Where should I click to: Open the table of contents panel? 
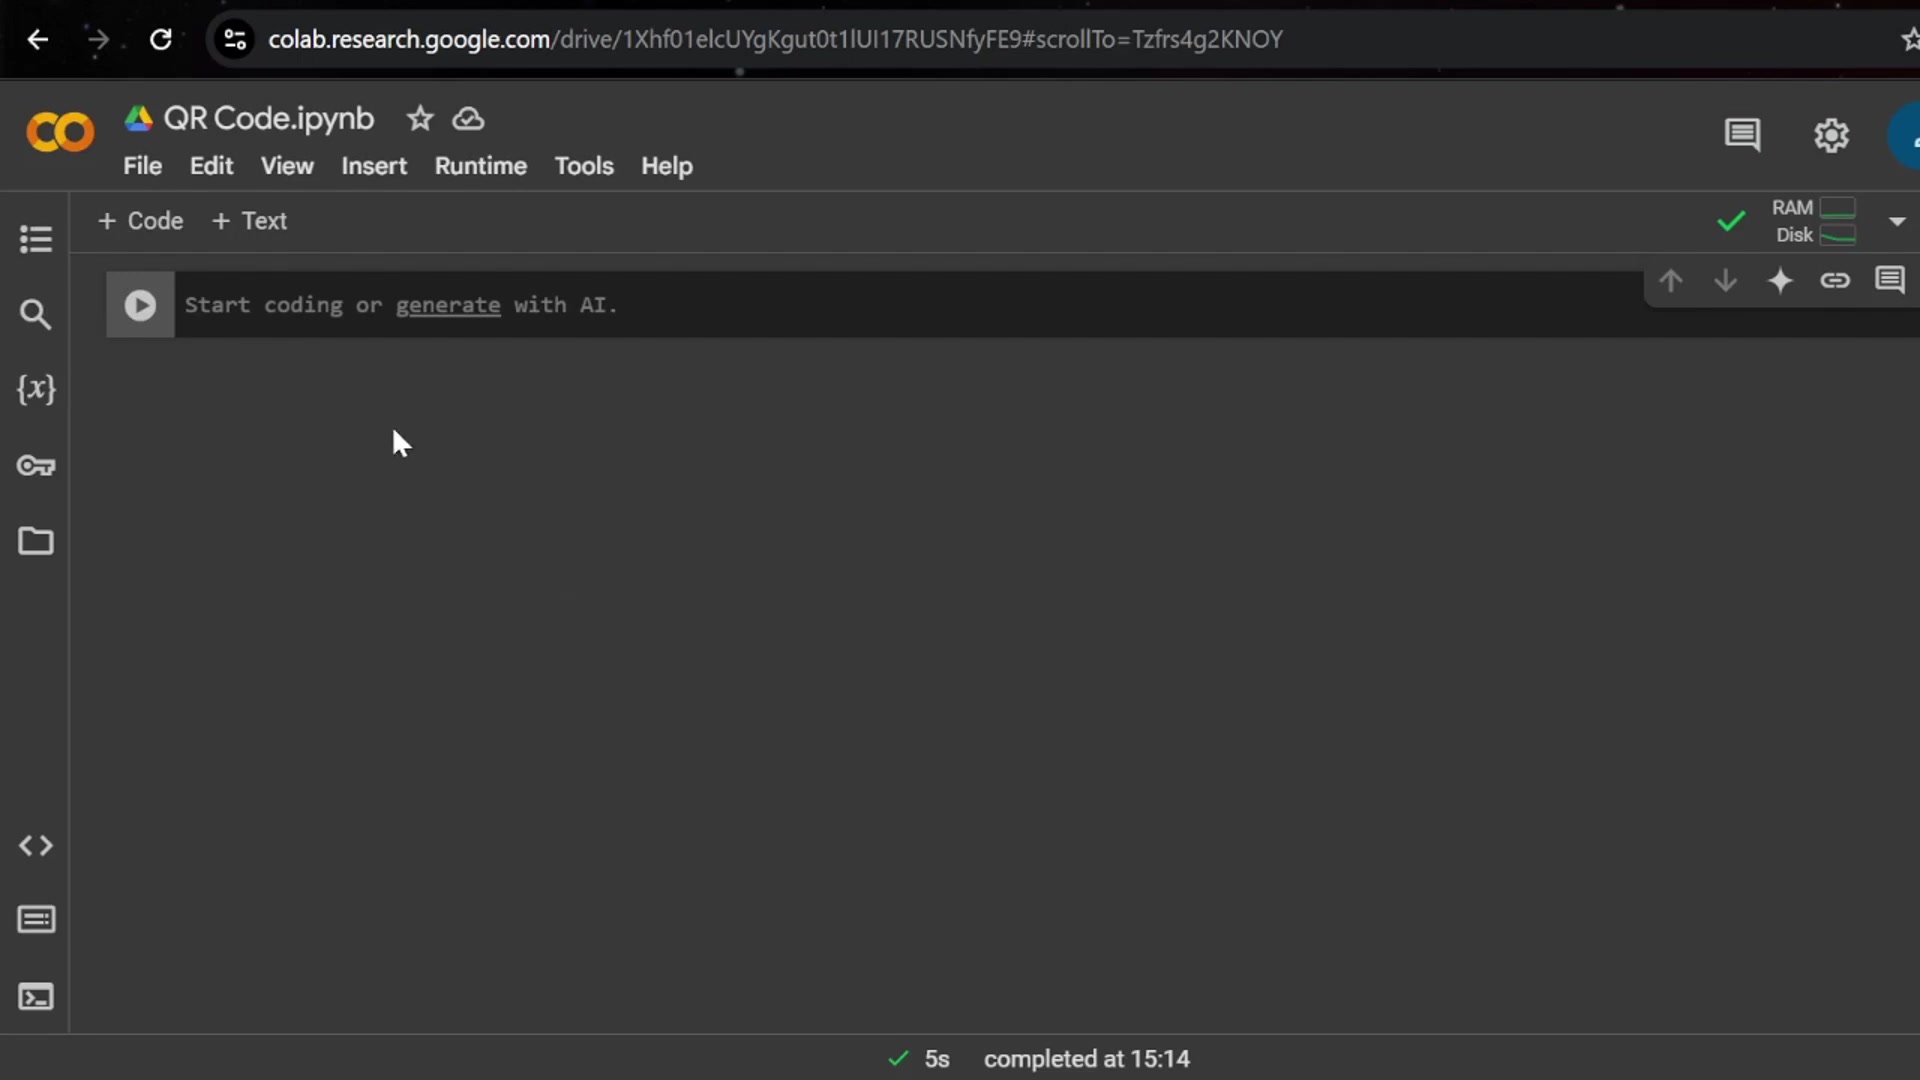pyautogui.click(x=36, y=240)
